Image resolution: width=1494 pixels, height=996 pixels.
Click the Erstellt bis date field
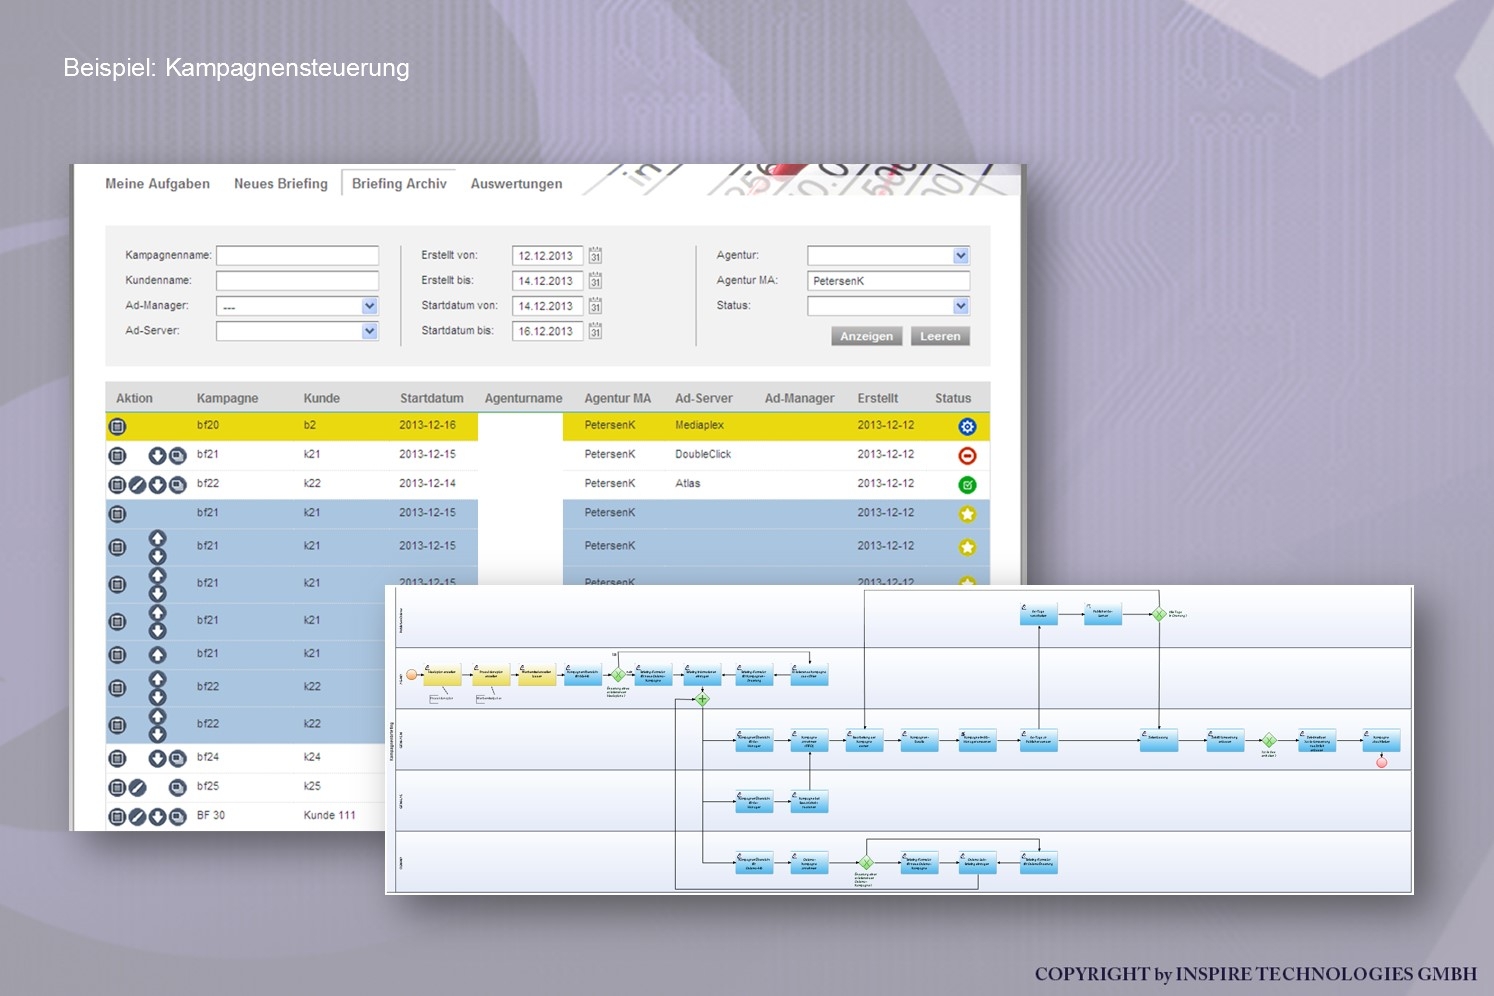pos(547,281)
